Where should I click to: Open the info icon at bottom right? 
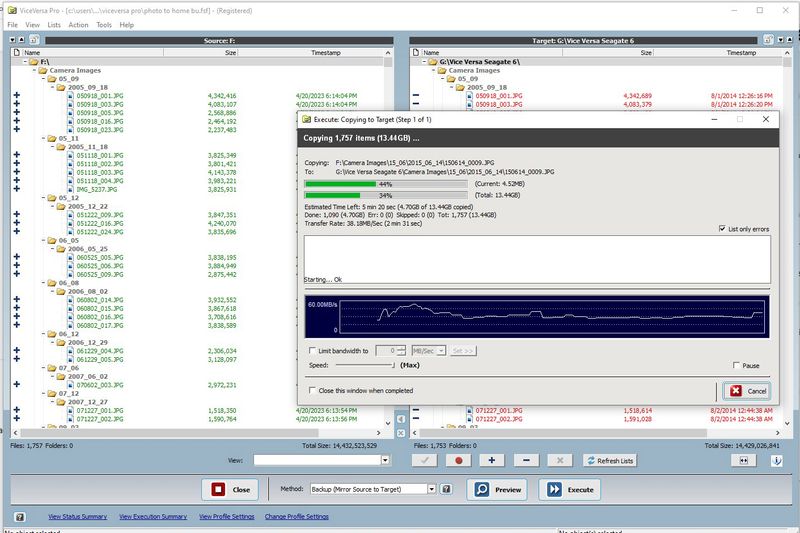[x=777, y=461]
